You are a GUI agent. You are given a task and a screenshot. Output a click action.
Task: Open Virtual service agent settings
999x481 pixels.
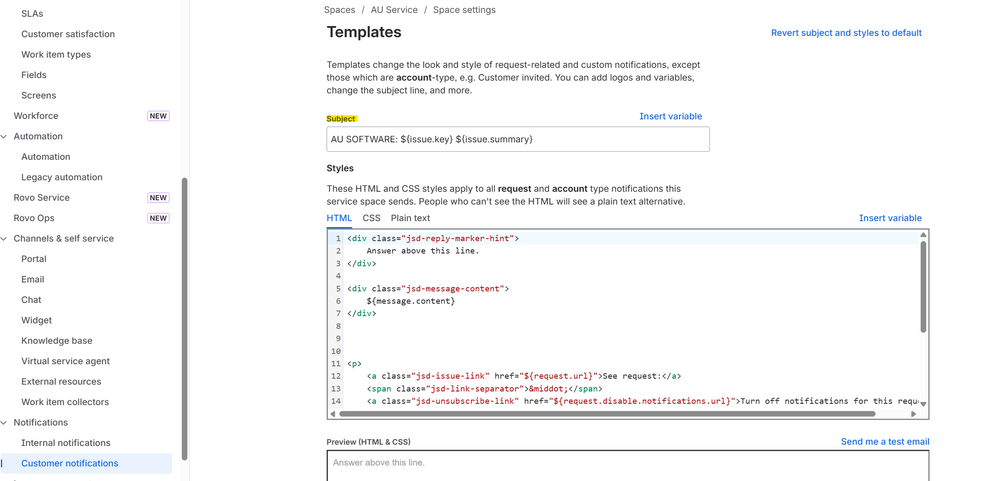pyautogui.click(x=66, y=361)
